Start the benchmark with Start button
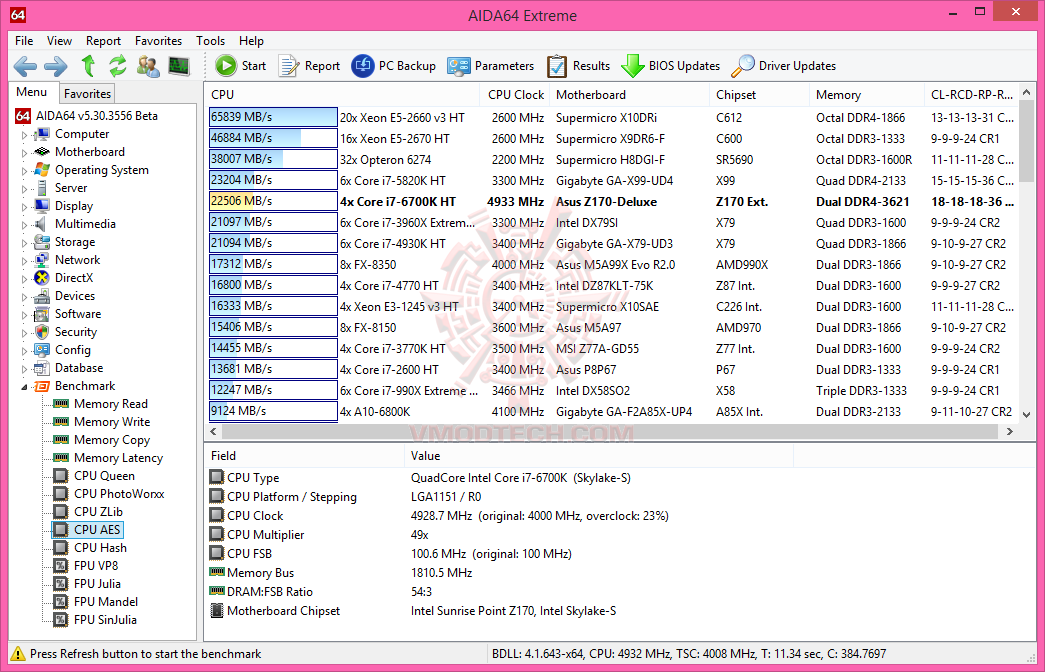This screenshot has height=672, width=1045. 241,66
